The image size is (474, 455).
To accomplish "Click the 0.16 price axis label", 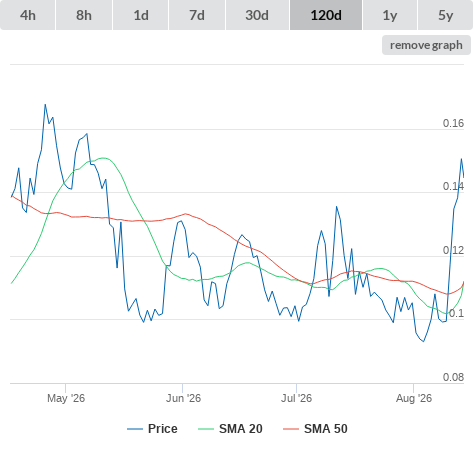I will pos(453,123).
